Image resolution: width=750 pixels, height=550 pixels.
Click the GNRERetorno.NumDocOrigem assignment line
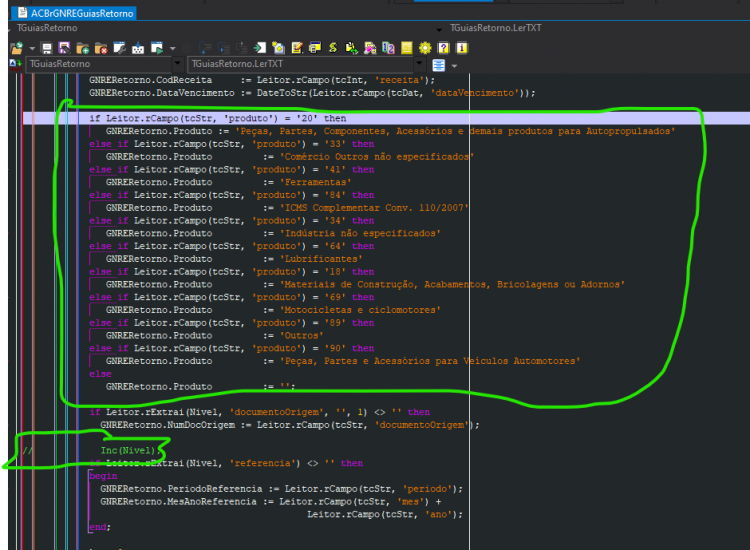coord(289,425)
